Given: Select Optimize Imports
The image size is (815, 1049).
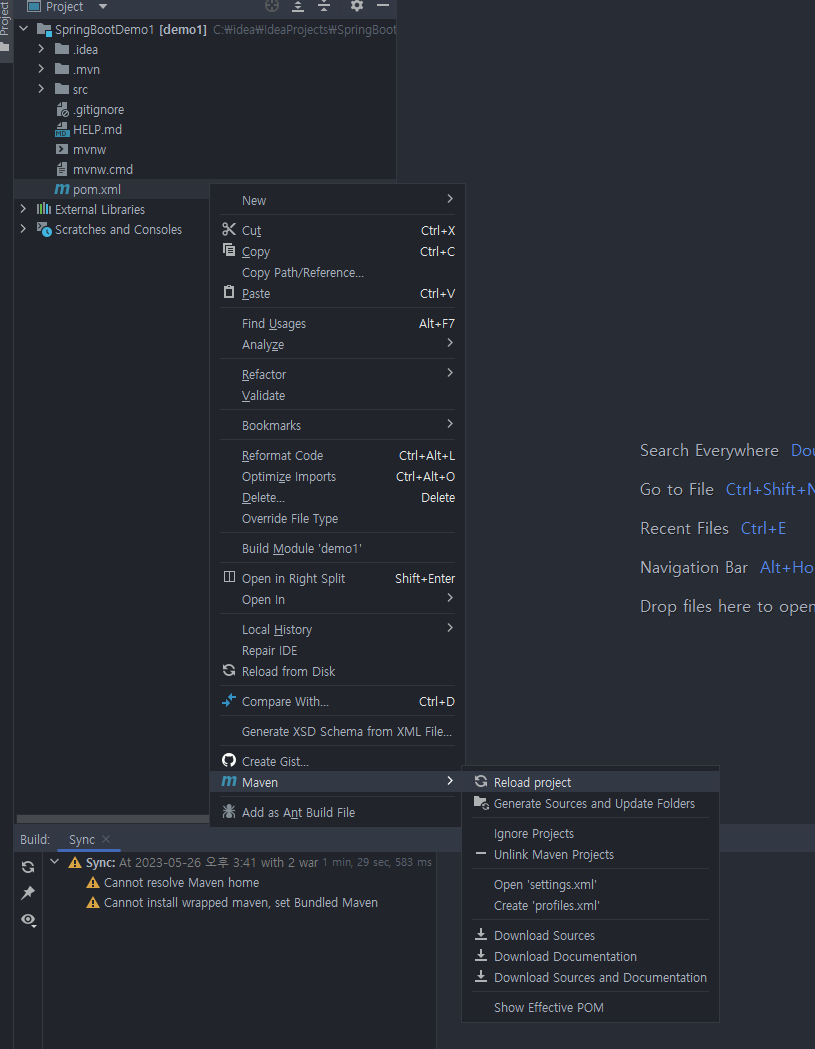Looking at the screenshot, I should 338,477.
